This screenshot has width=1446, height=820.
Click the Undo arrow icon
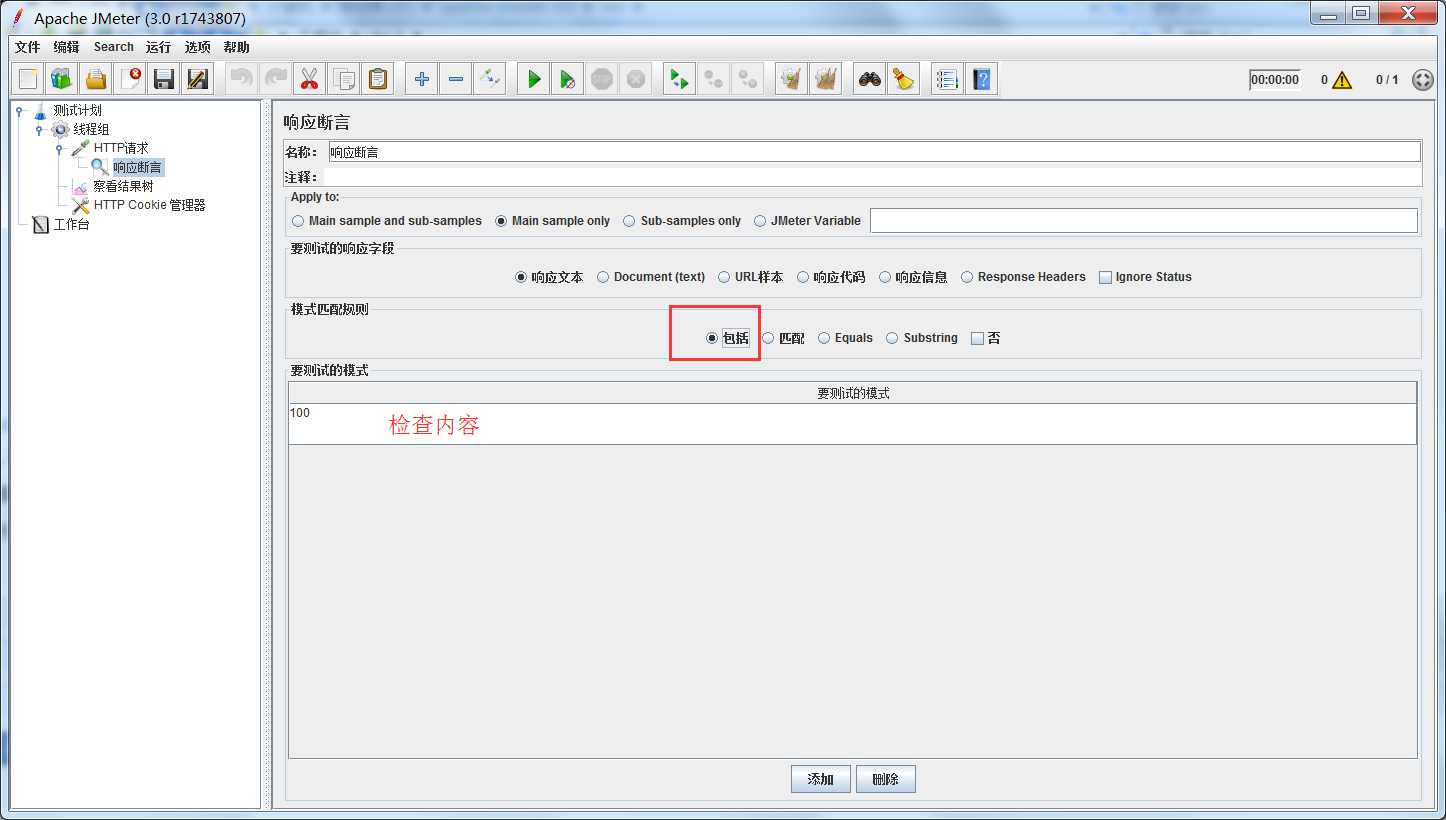(241, 79)
